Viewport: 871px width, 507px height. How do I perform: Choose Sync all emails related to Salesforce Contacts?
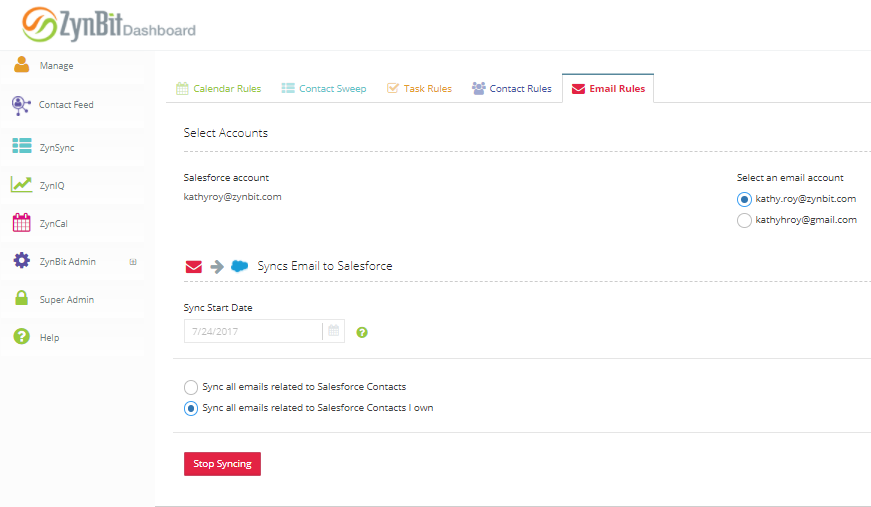coord(191,387)
